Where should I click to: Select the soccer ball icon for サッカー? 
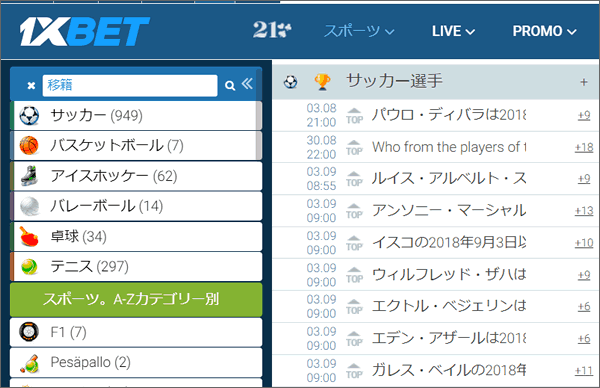coord(29,115)
